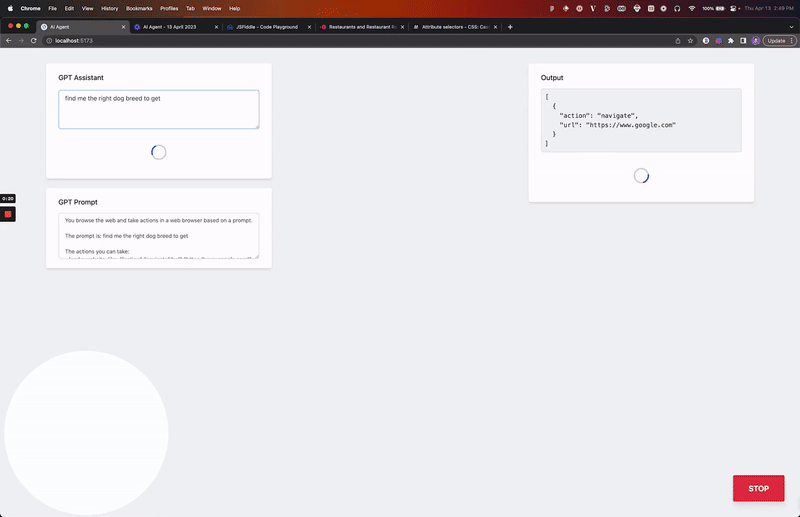Image resolution: width=800 pixels, height=517 pixels.
Task: Open the Edit menu
Action: point(69,9)
